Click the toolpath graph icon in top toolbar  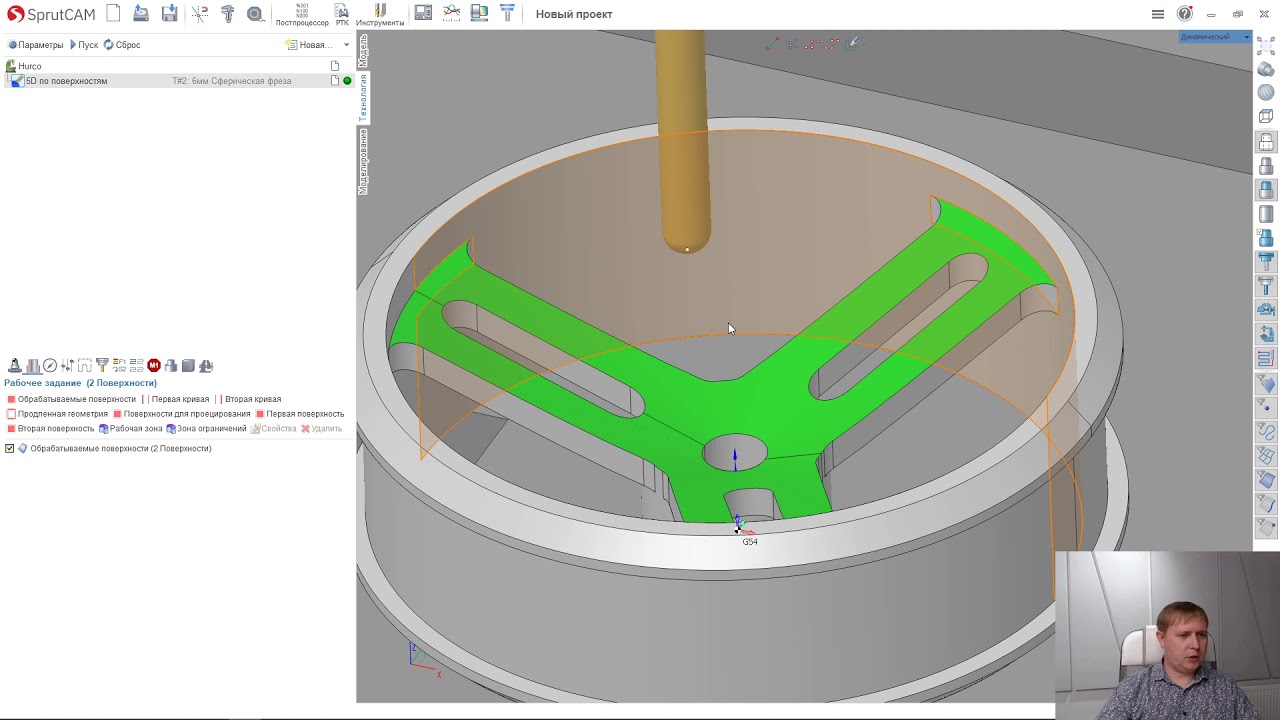point(452,13)
